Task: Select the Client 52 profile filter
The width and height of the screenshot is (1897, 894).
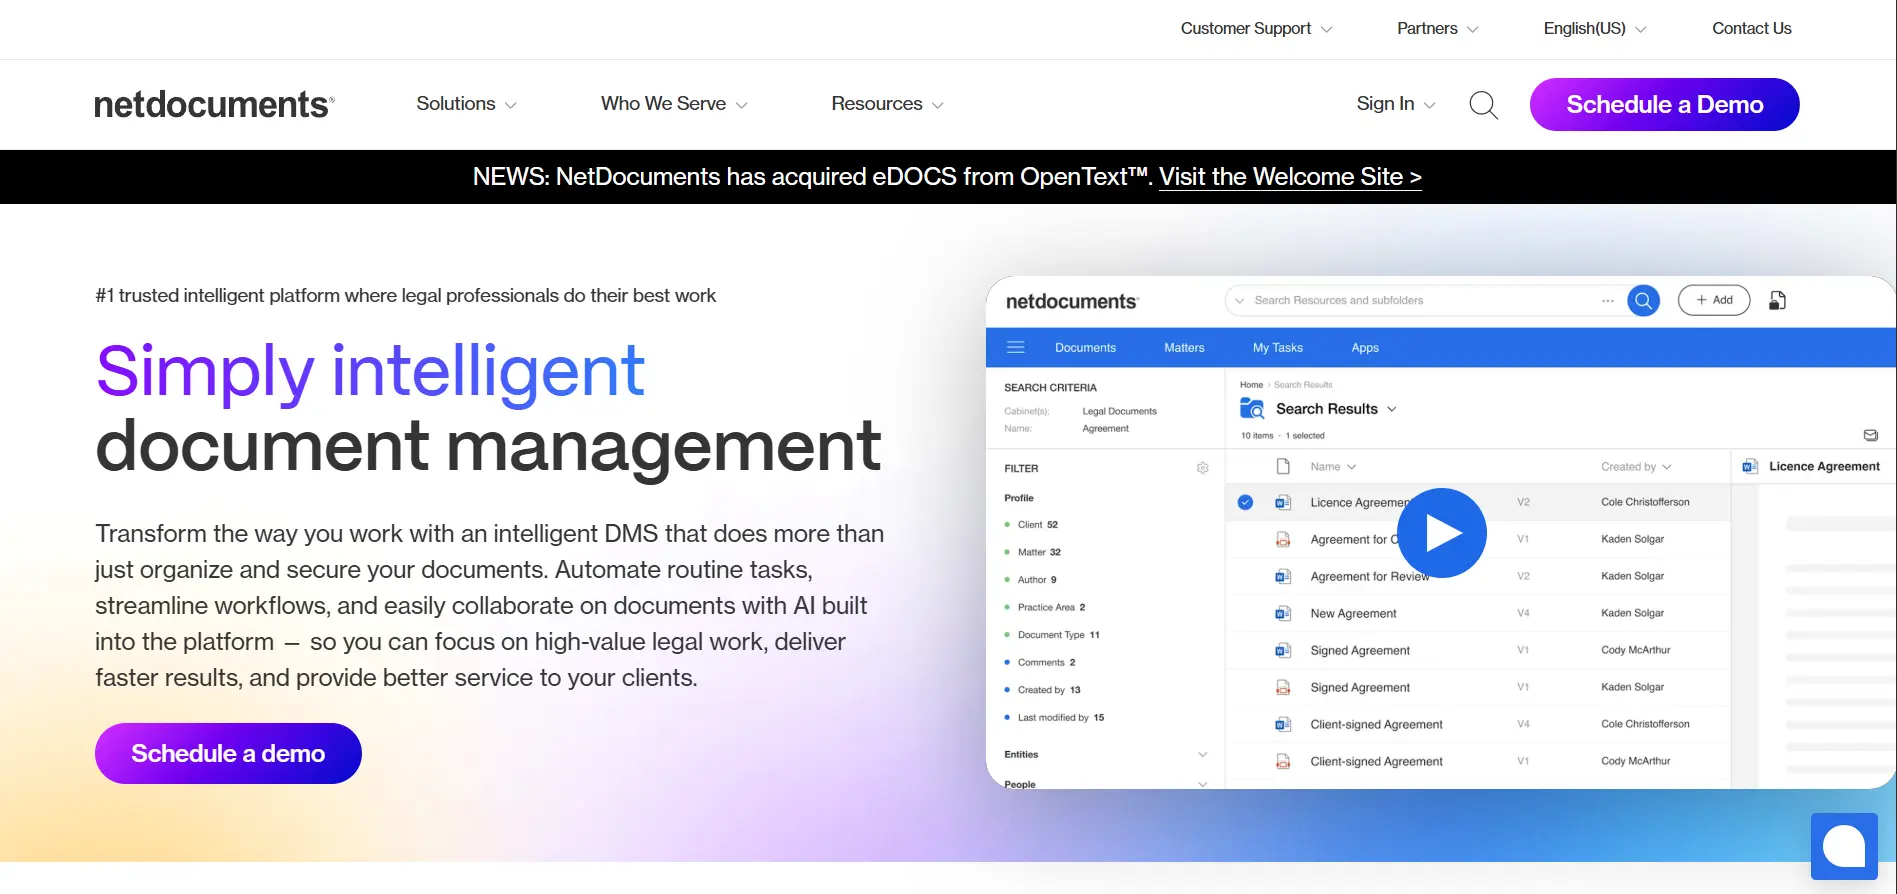Action: pos(1037,524)
